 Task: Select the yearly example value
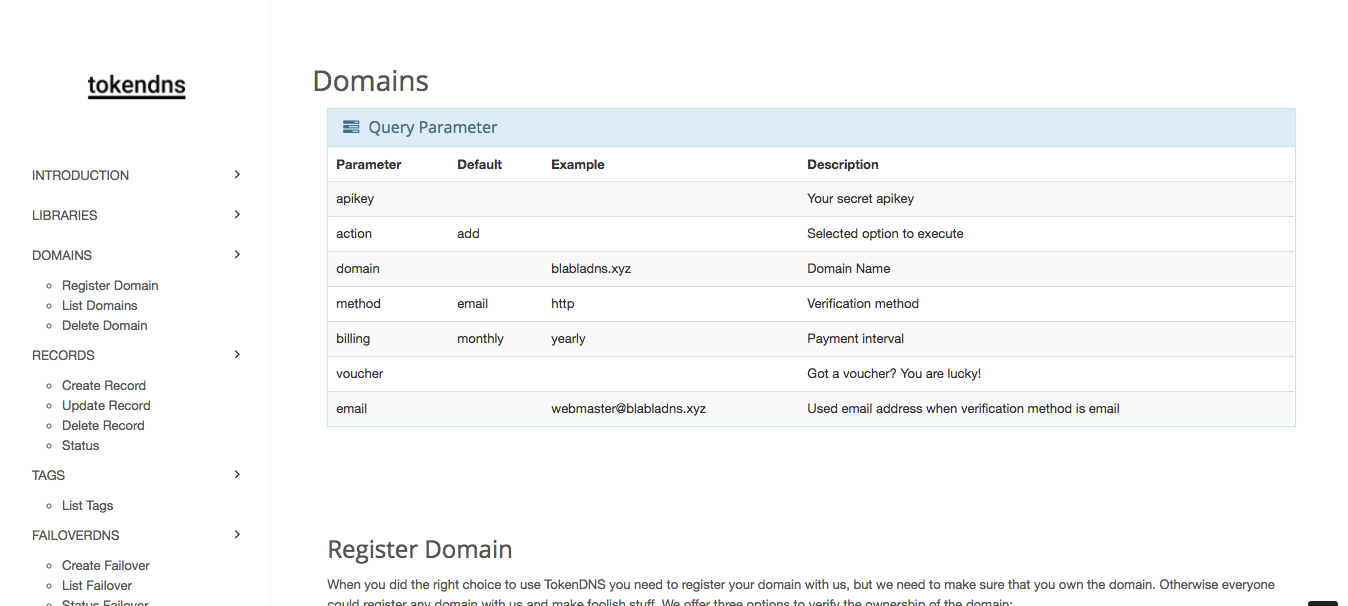pyautogui.click(x=568, y=338)
